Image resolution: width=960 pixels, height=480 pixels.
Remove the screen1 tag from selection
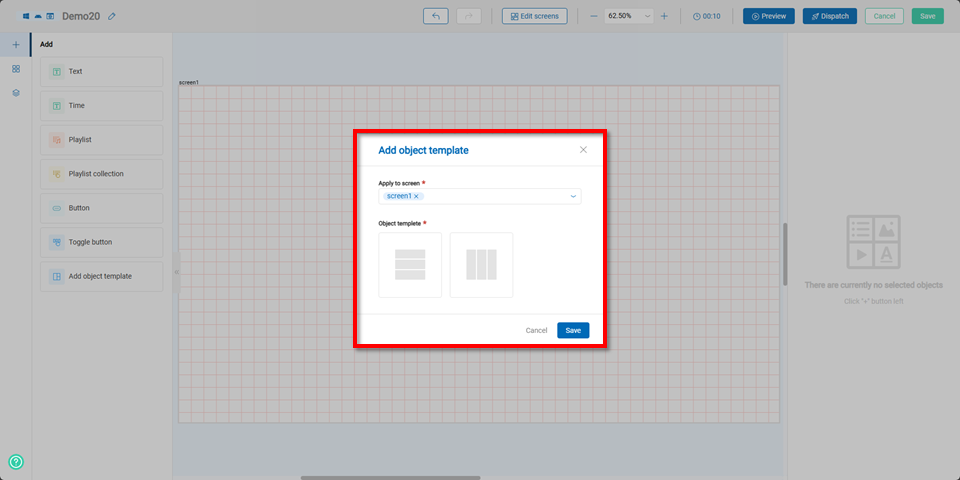[417, 197]
